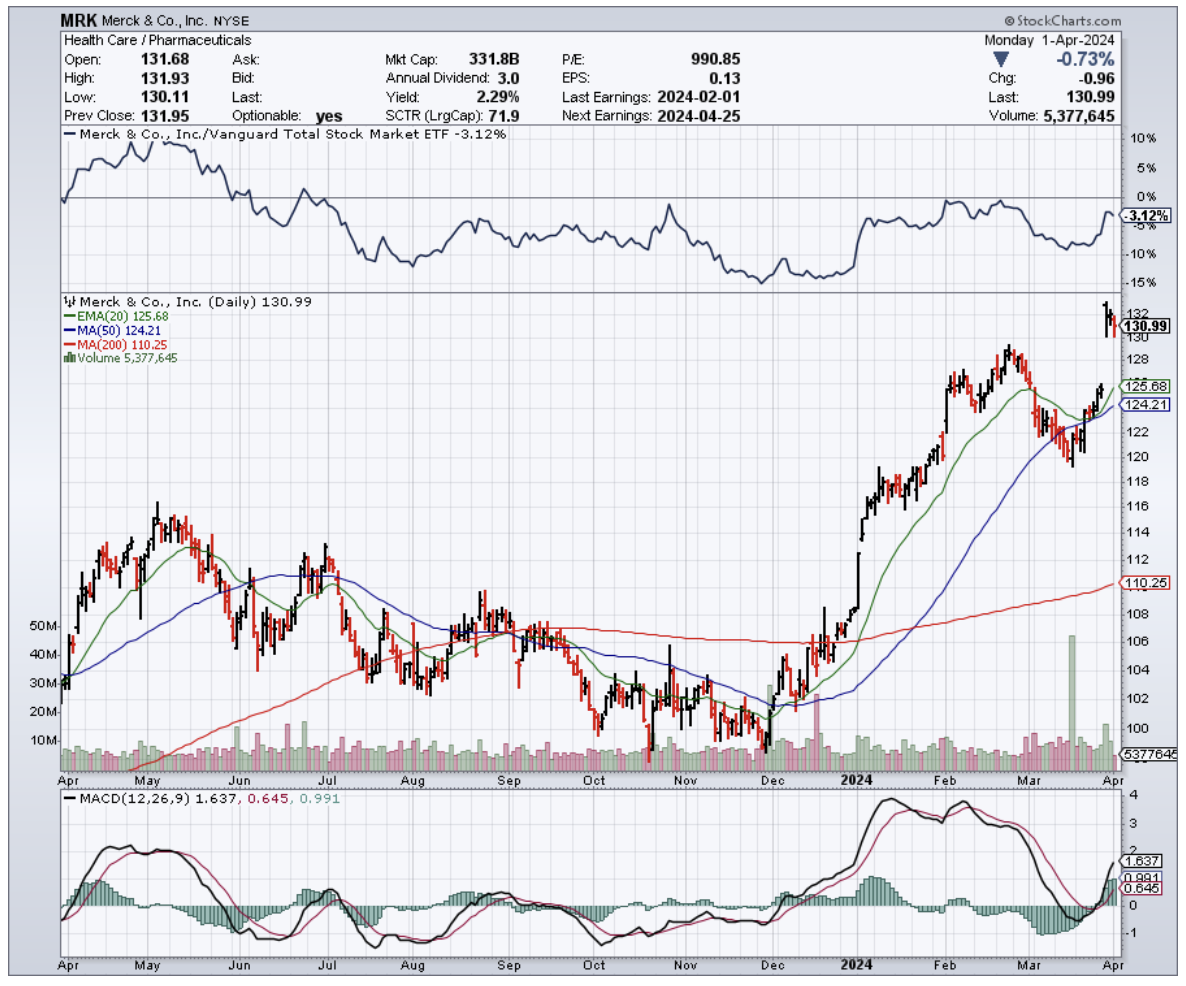The width and height of the screenshot is (1186, 986).
Task: Click the green EMA(20) legend line marker
Action: click(x=68, y=316)
